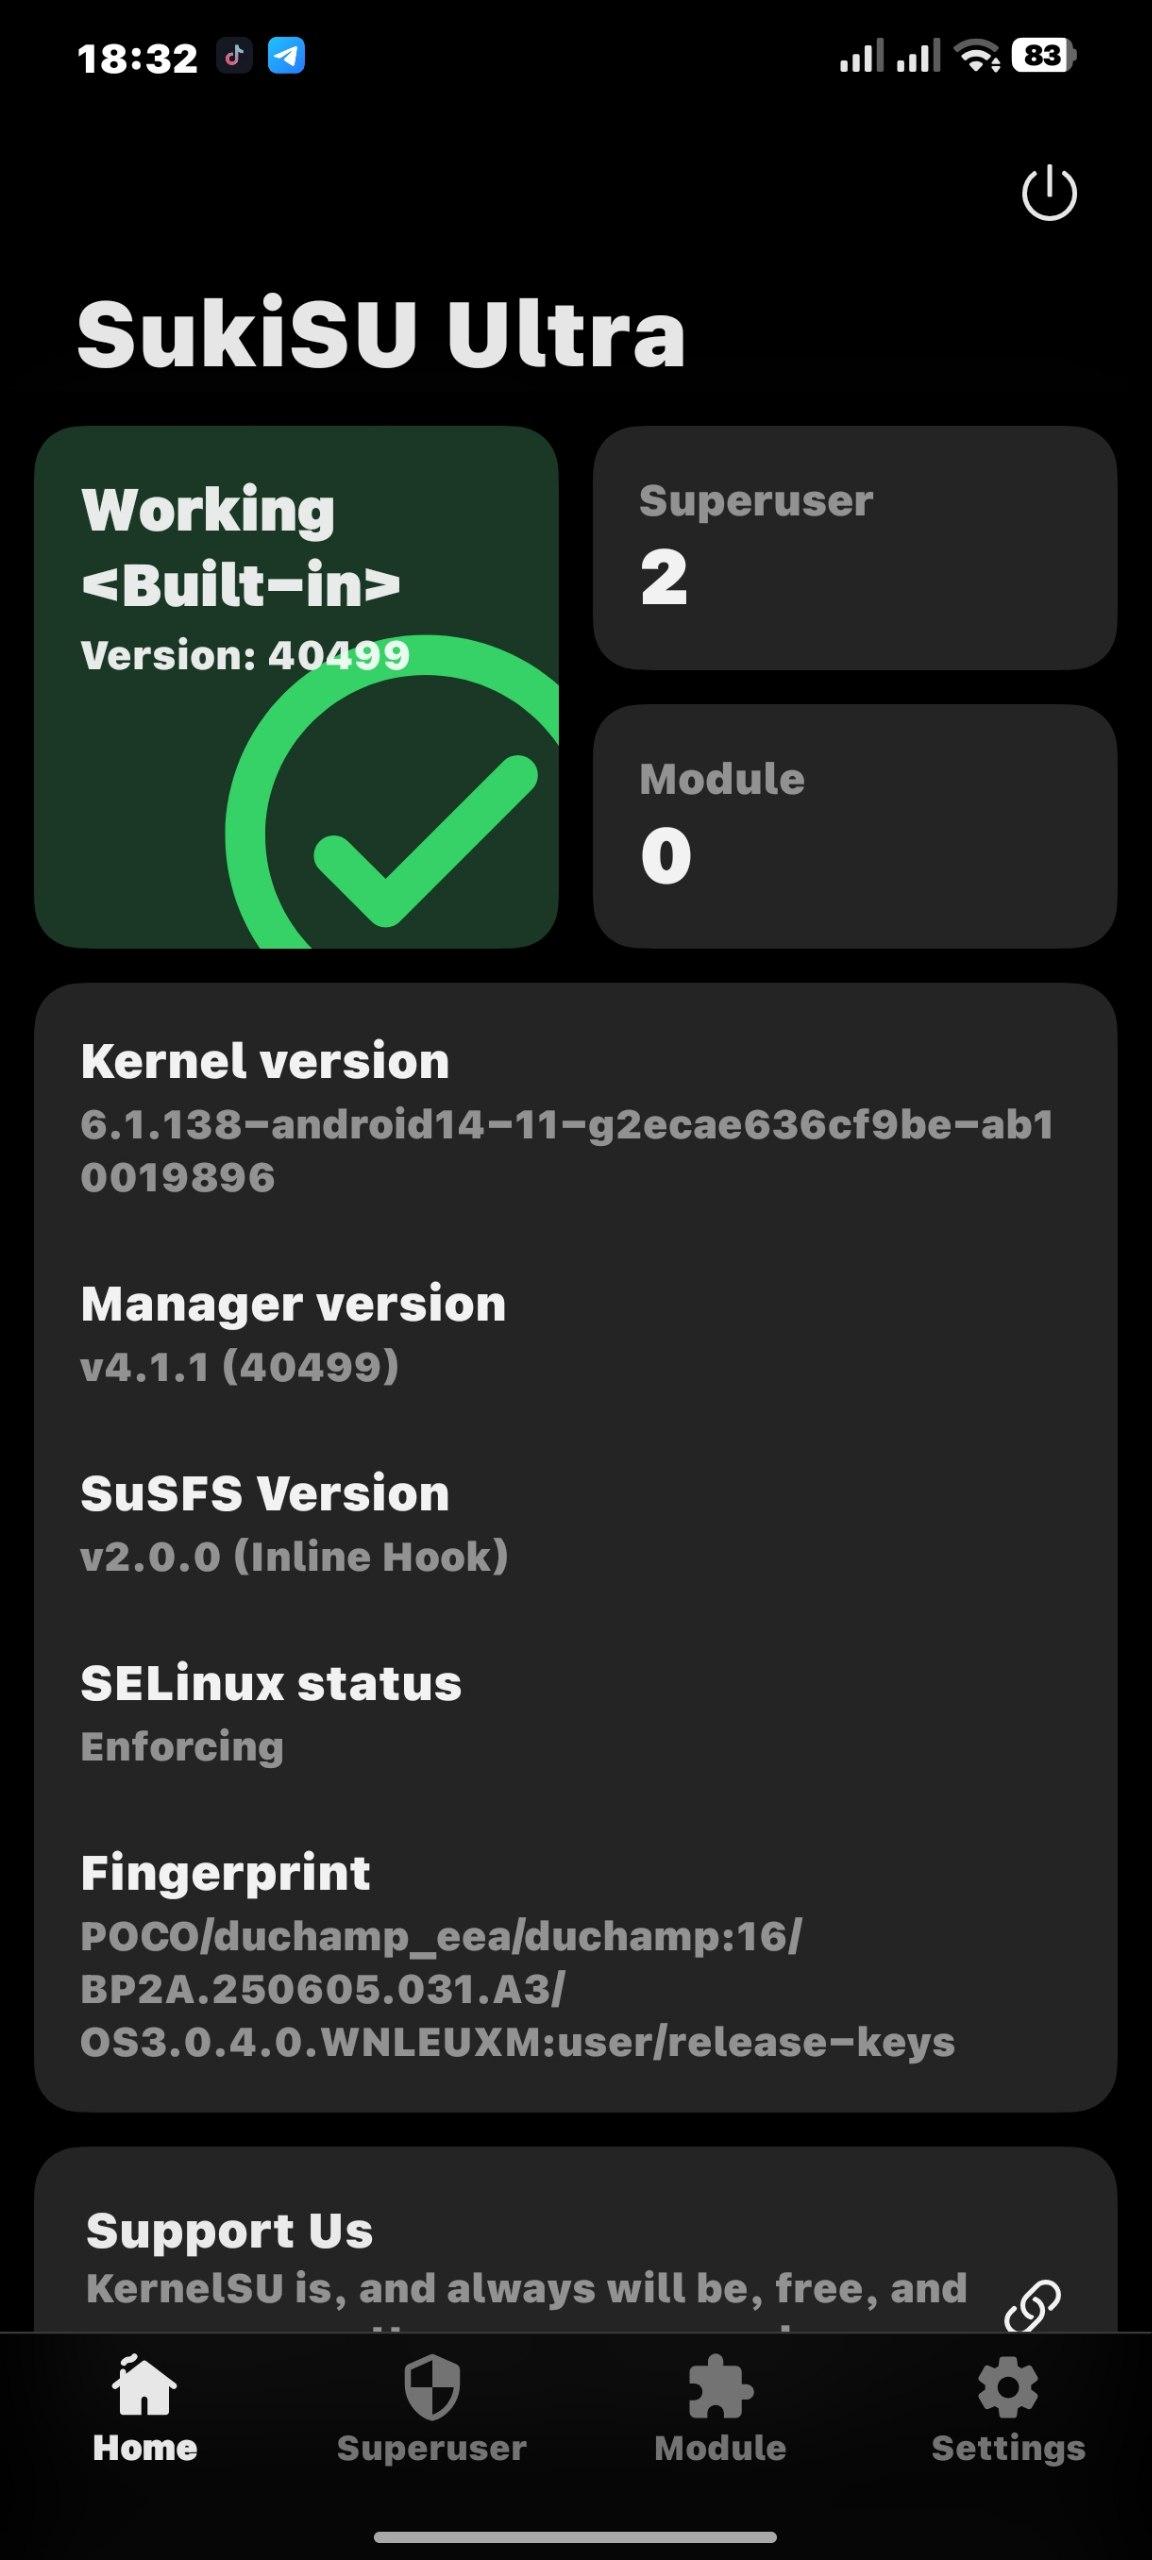Open the Module count card

click(855, 826)
